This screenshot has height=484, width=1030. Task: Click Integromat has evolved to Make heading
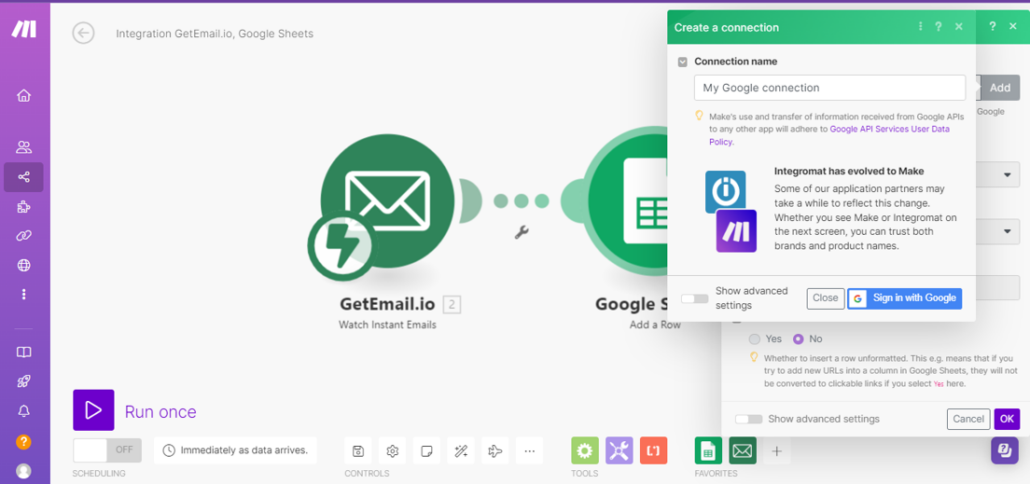849,171
